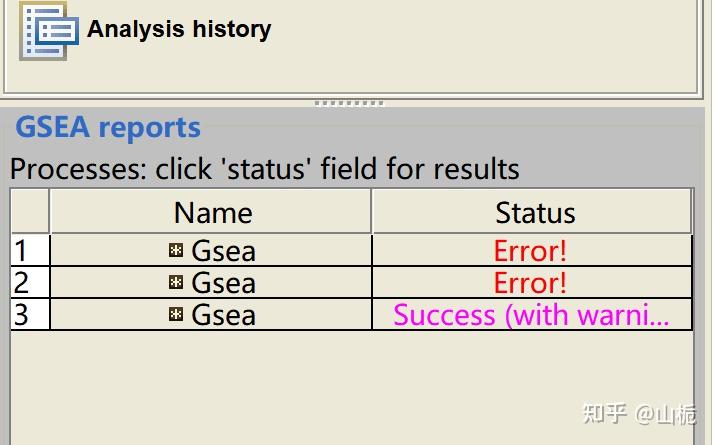The image size is (715, 445).
Task: Open the Error! status in row 1
Action: (x=530, y=250)
